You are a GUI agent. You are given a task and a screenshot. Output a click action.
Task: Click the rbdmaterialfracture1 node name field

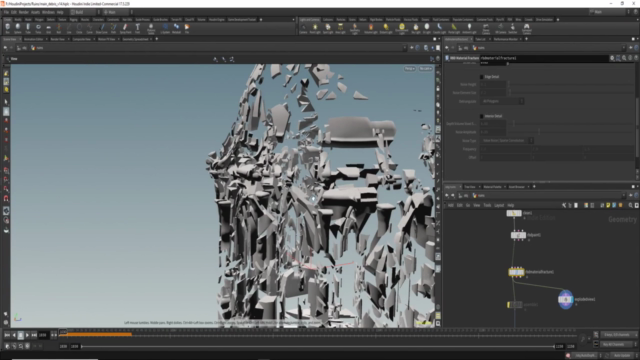(x=544, y=58)
